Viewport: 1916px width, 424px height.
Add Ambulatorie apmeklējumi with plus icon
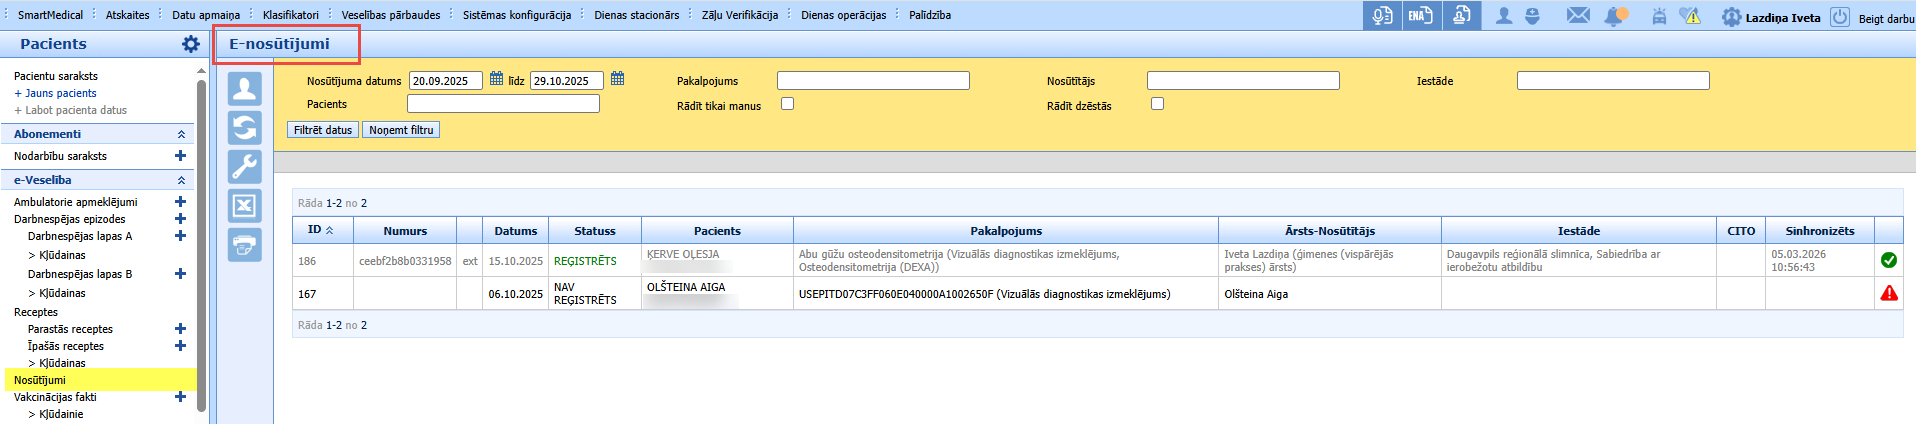[180, 202]
